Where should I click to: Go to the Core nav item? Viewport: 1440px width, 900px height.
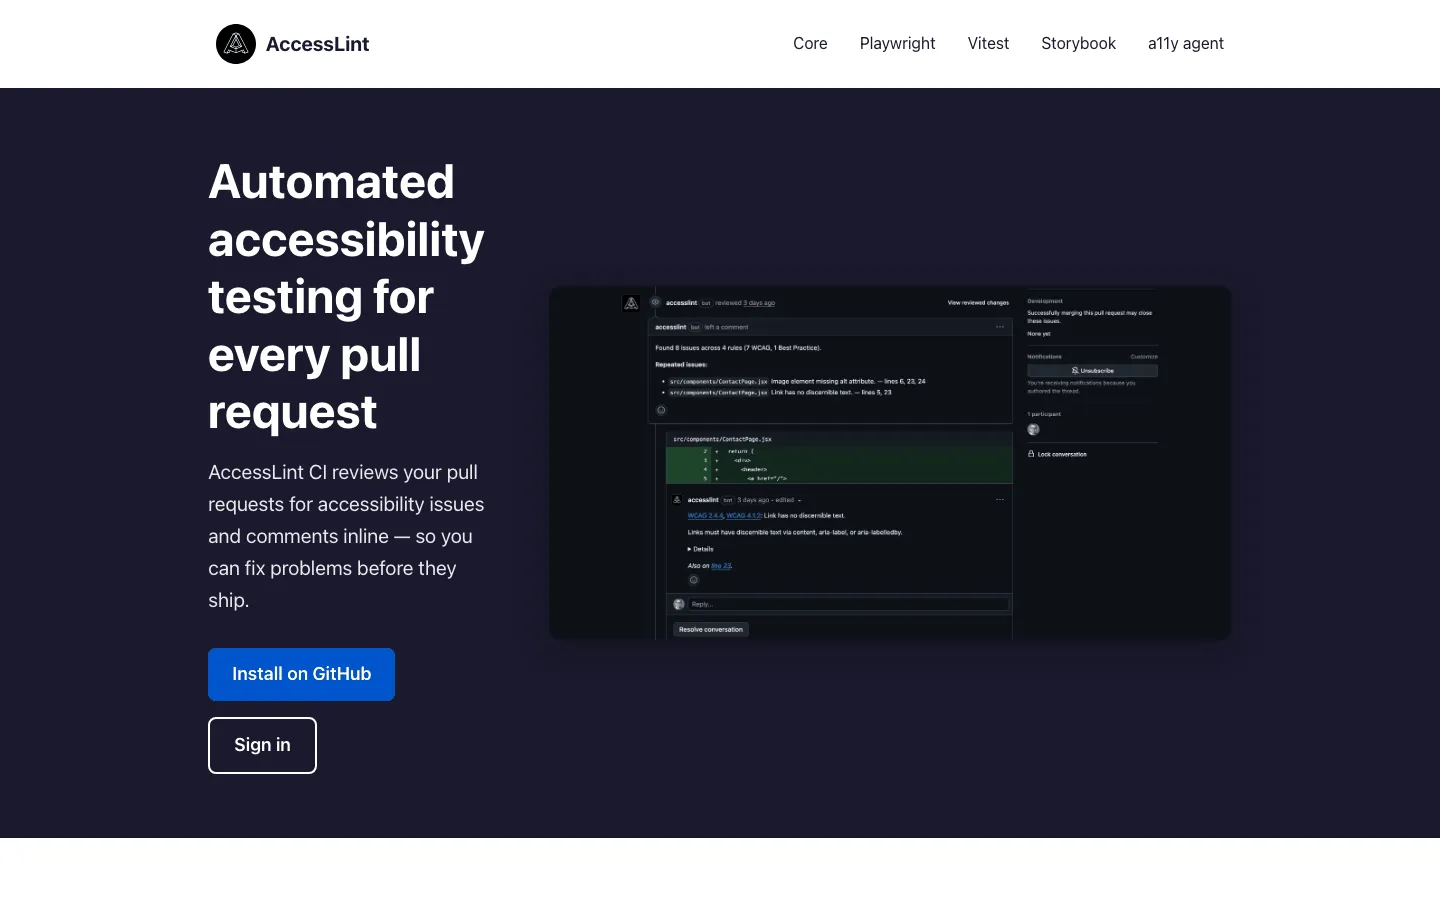pos(810,44)
